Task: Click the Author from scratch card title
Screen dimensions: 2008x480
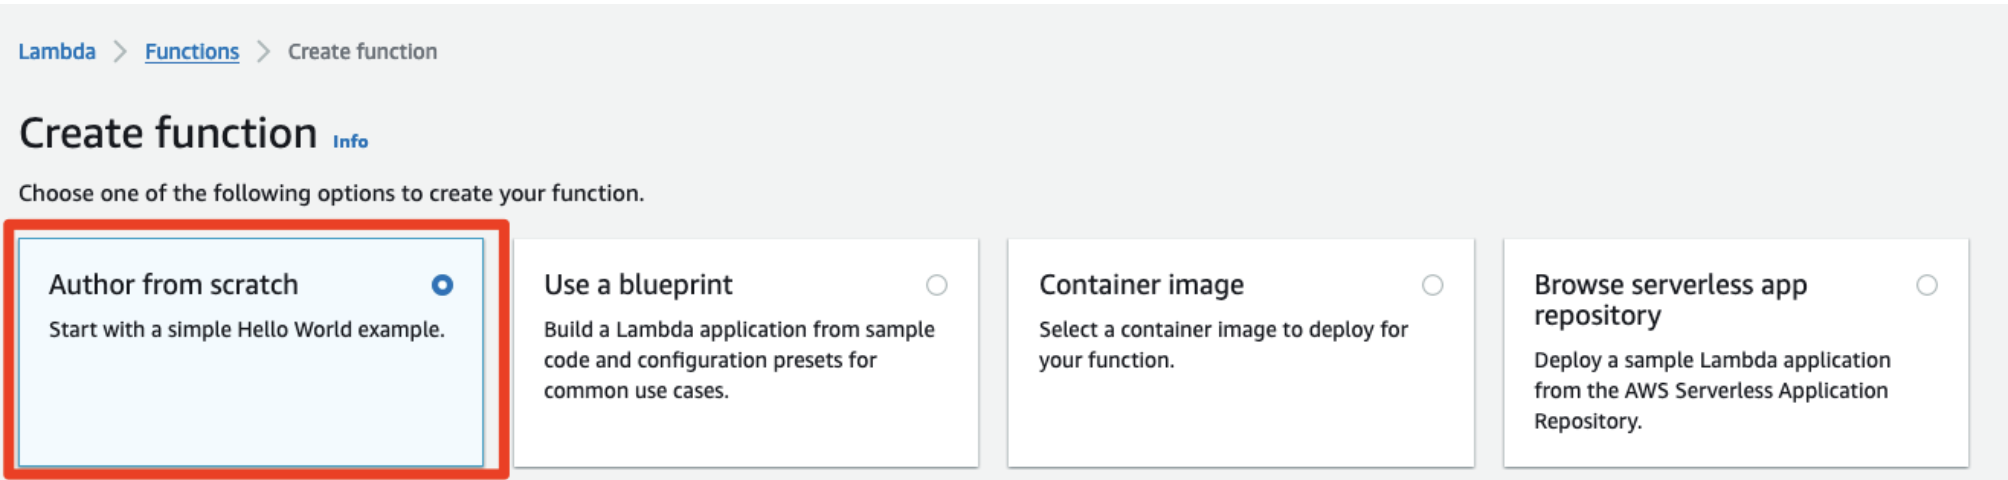Action: pyautogui.click(x=173, y=285)
